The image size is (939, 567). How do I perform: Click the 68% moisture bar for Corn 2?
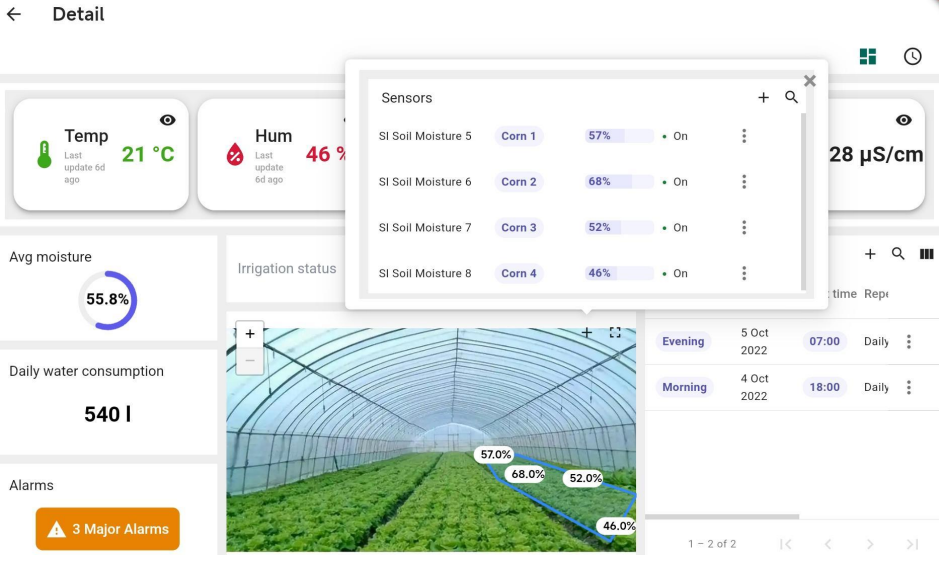tap(619, 182)
